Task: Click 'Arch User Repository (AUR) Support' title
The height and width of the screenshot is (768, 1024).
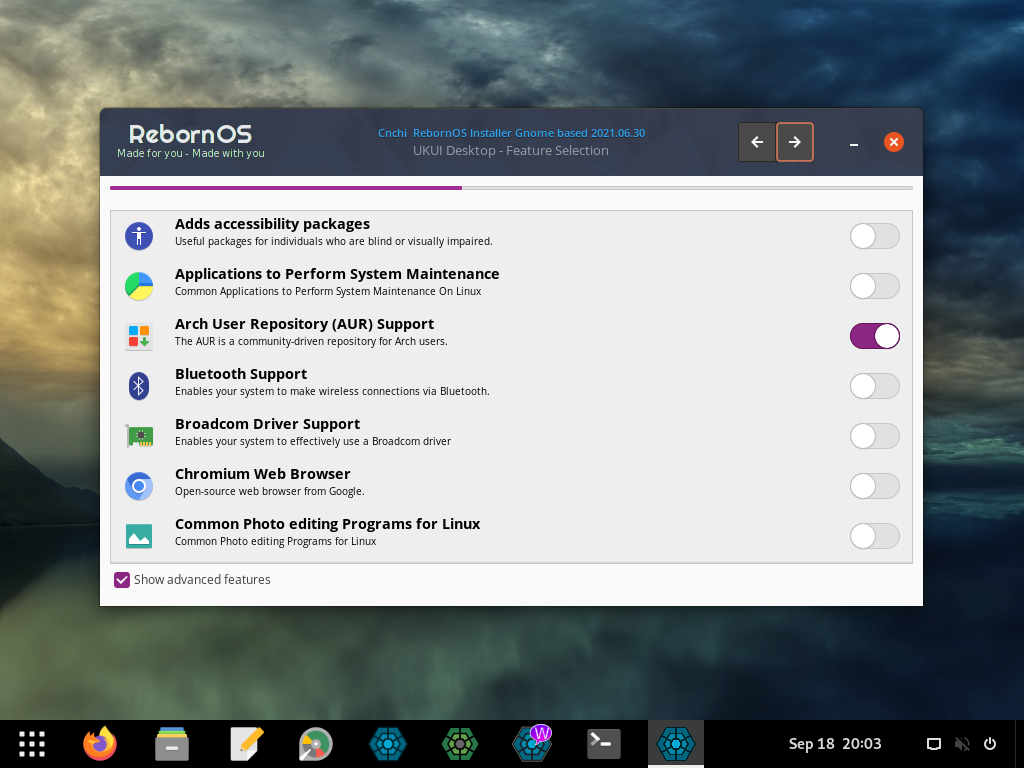Action: pyautogui.click(x=304, y=324)
